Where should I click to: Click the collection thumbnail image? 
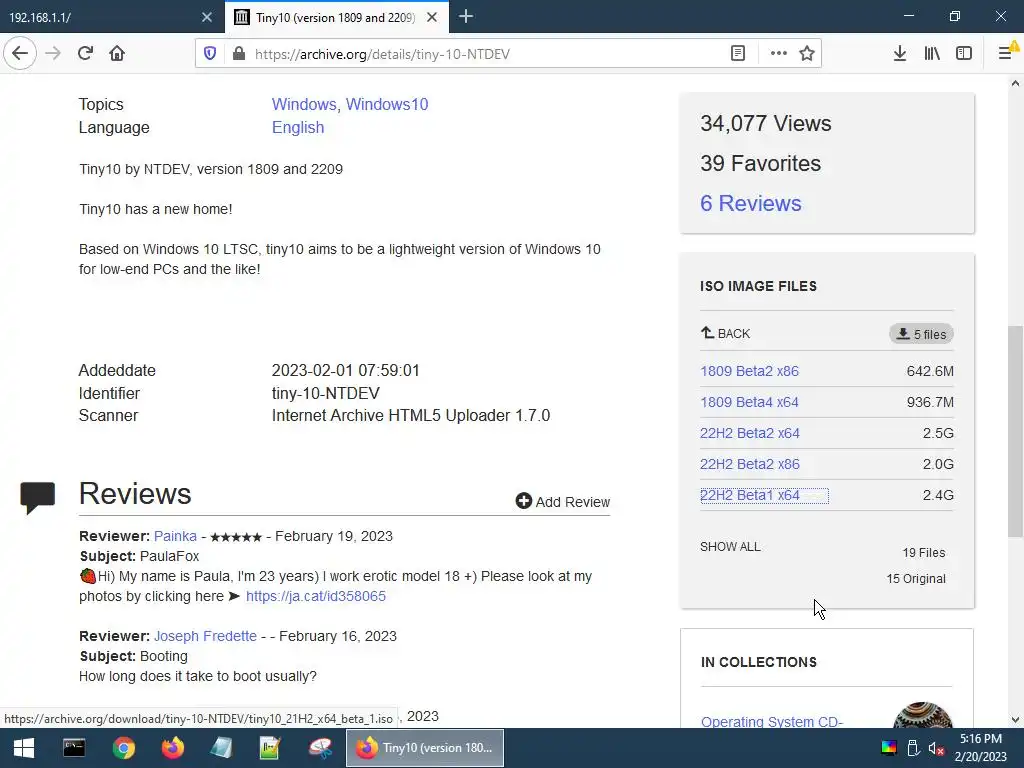[922, 715]
